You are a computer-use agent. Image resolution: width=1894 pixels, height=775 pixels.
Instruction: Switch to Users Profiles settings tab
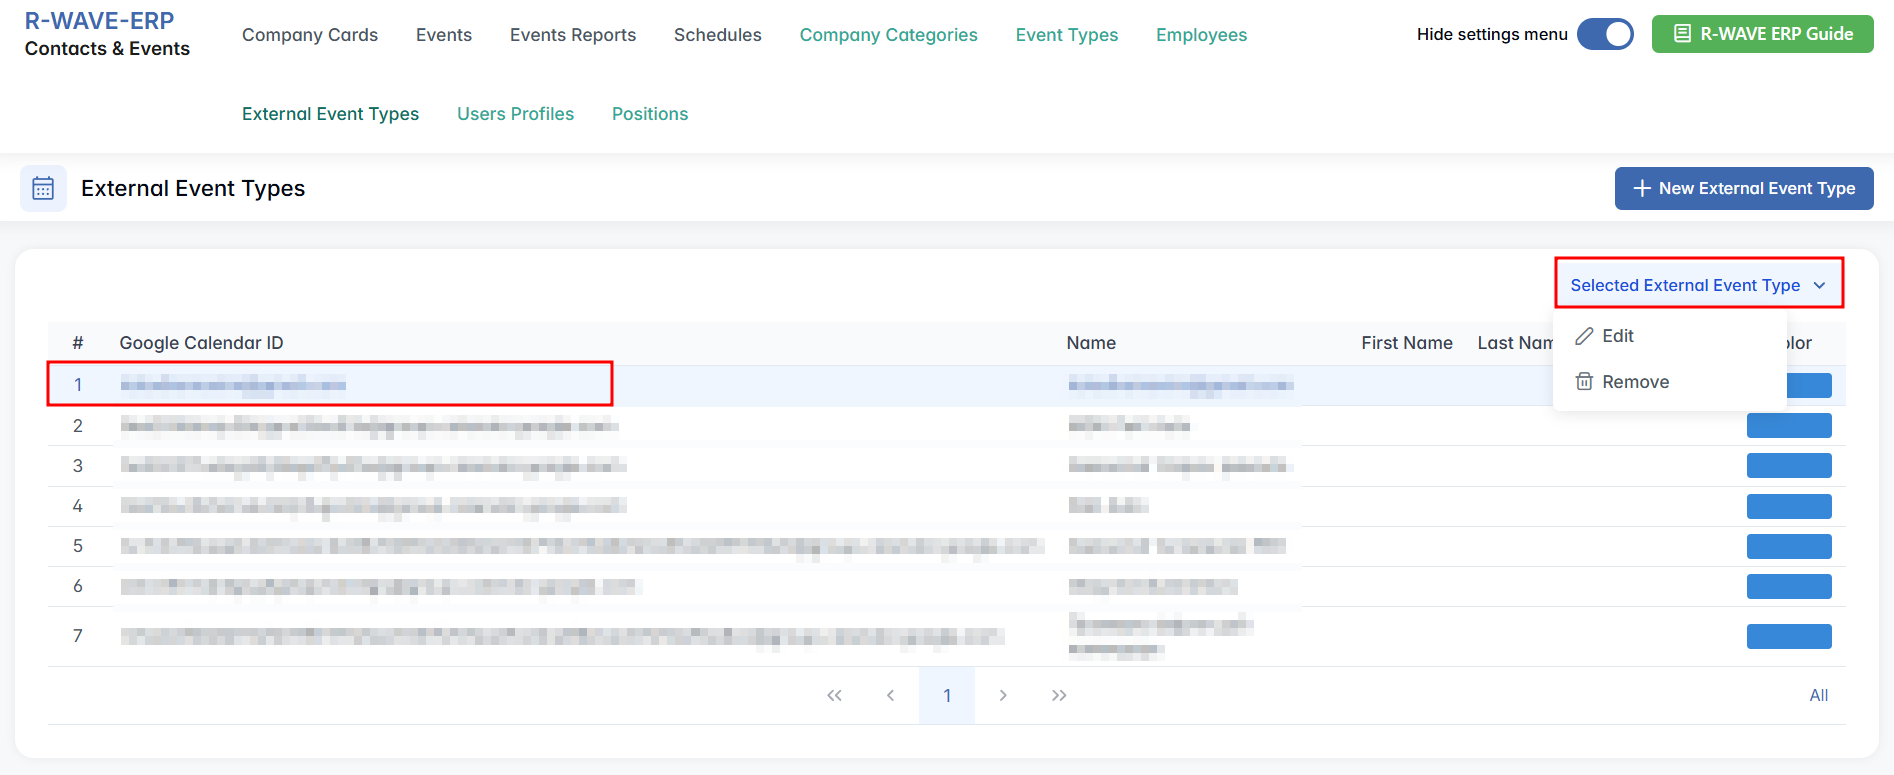pyautogui.click(x=515, y=114)
